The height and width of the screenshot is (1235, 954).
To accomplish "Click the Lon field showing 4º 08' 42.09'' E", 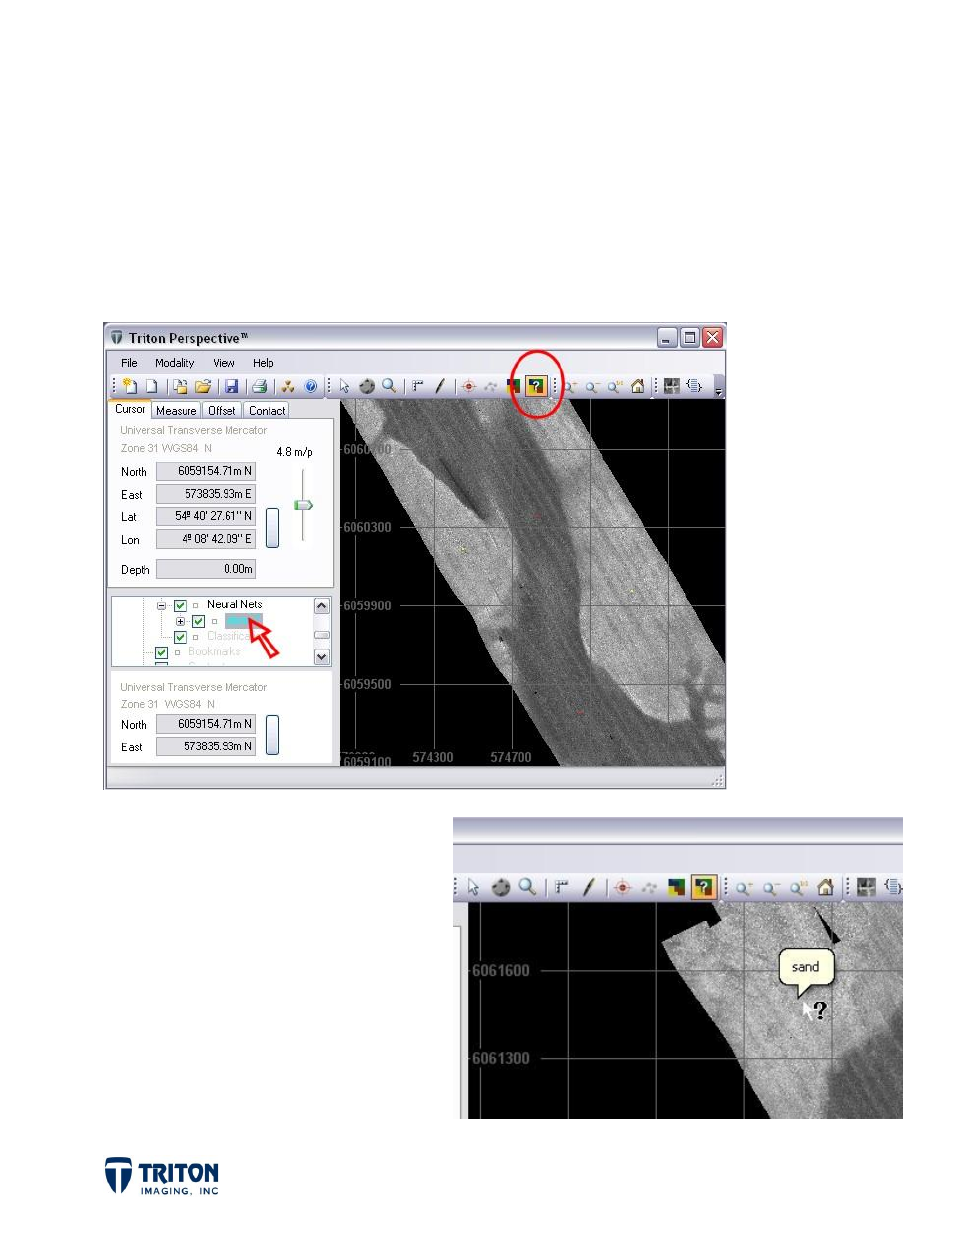I will (206, 539).
